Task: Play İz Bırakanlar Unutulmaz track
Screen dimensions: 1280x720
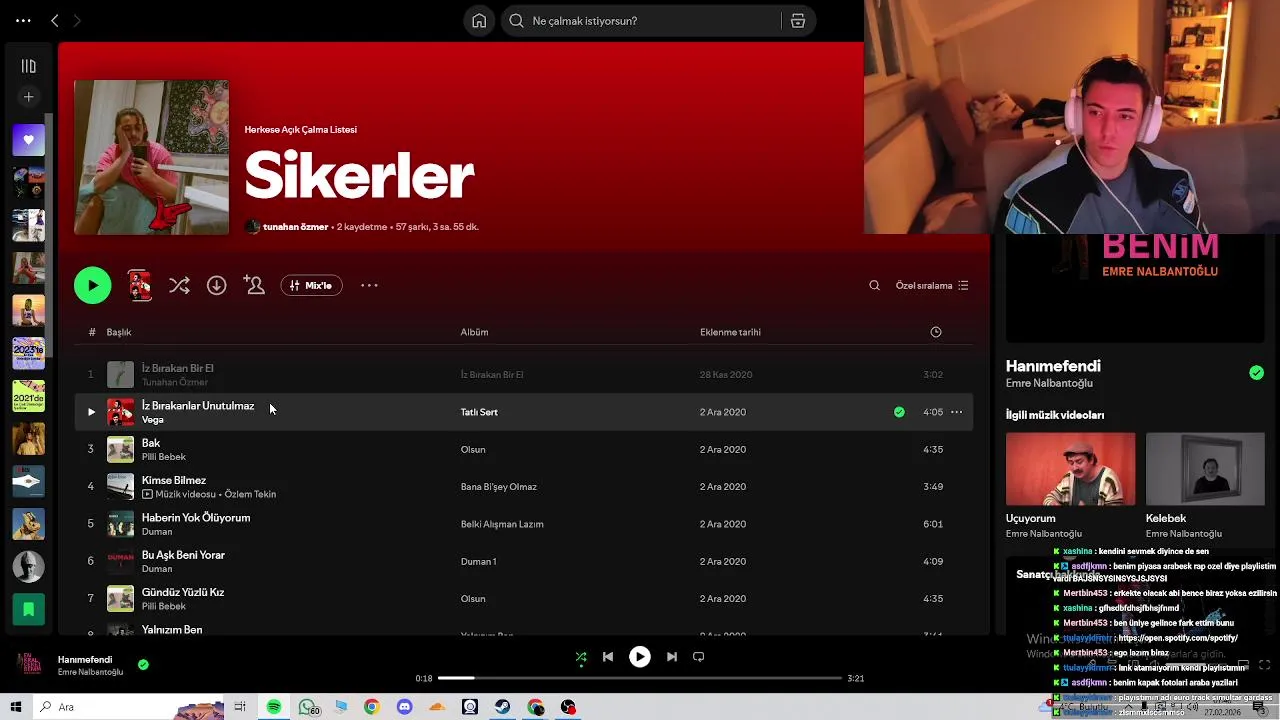Action: (91, 412)
